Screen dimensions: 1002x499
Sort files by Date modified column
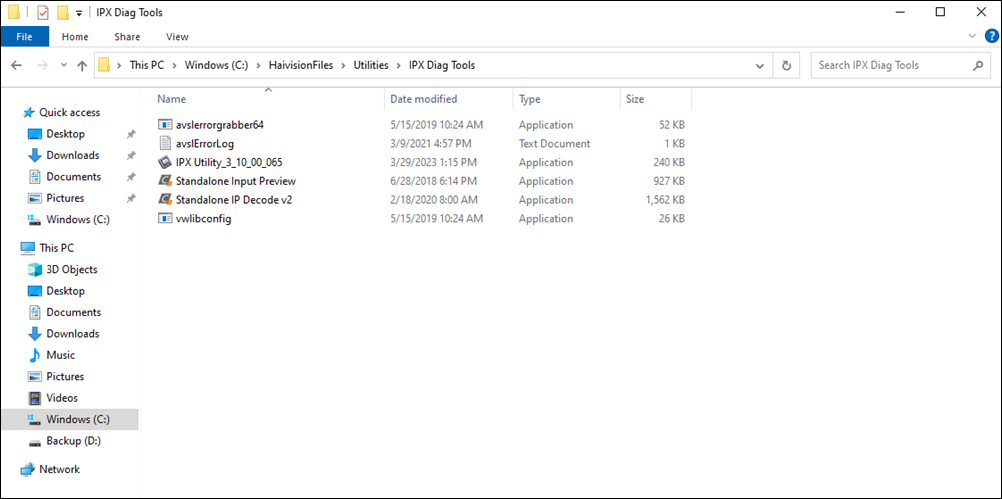coord(424,99)
